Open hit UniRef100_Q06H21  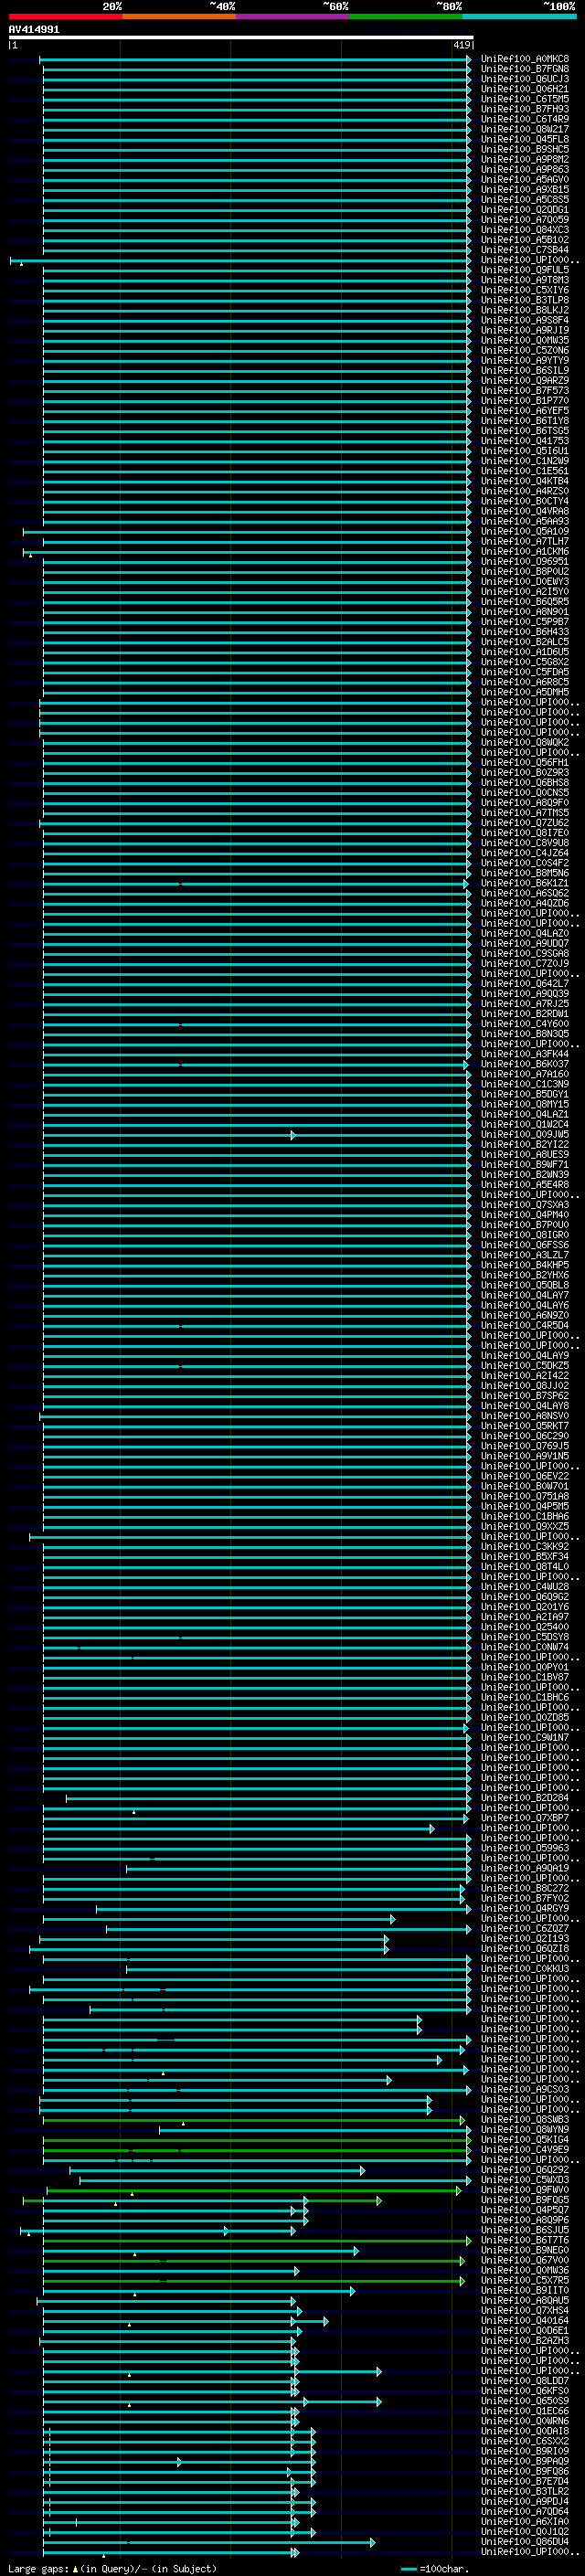pyautogui.click(x=524, y=89)
